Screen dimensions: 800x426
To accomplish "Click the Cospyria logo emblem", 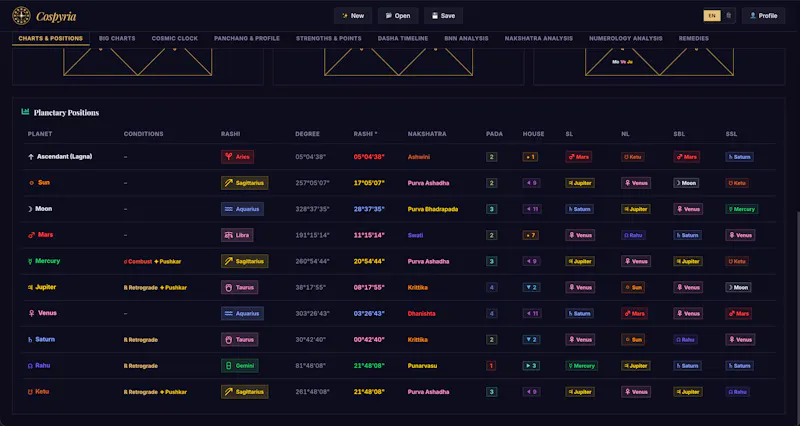I will tap(21, 16).
